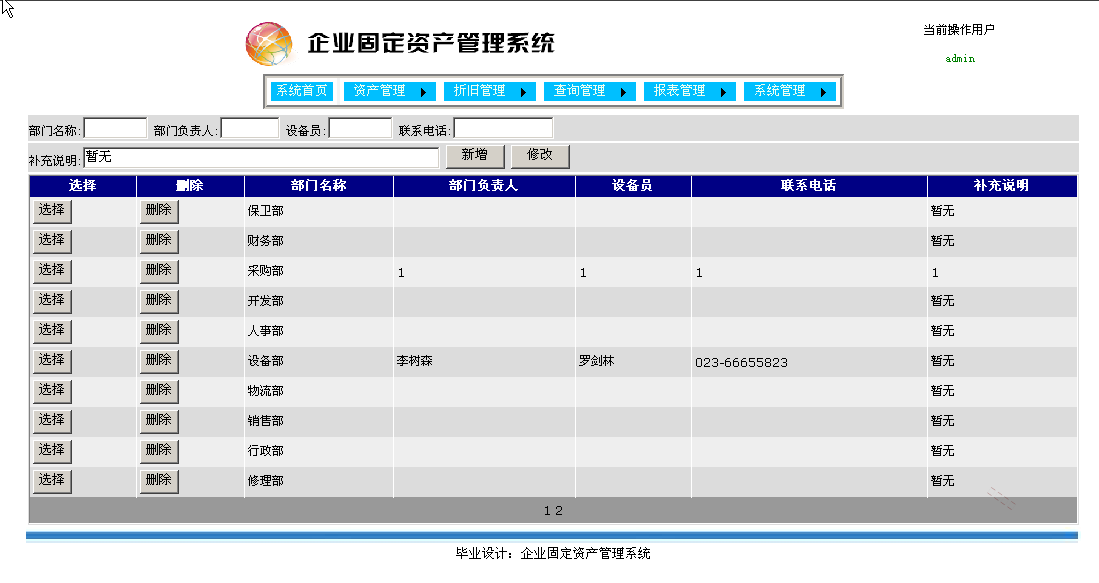Expand the arrow beside 折旧管理
This screenshot has width=1099, height=583.
pyautogui.click(x=523, y=92)
